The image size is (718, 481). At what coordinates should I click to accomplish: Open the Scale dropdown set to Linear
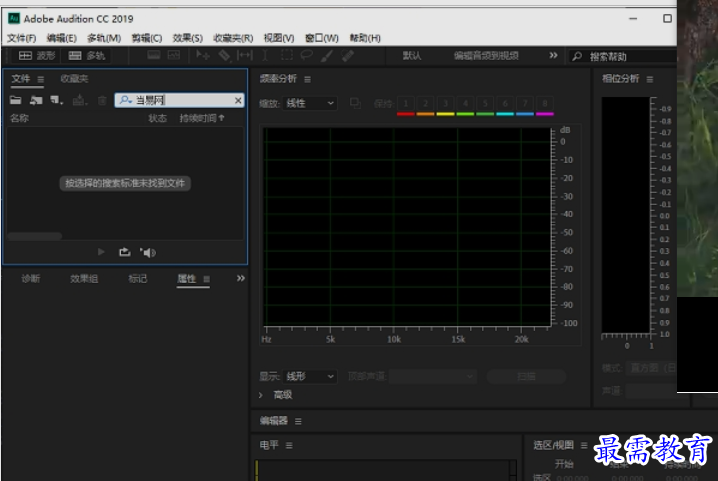tap(311, 103)
